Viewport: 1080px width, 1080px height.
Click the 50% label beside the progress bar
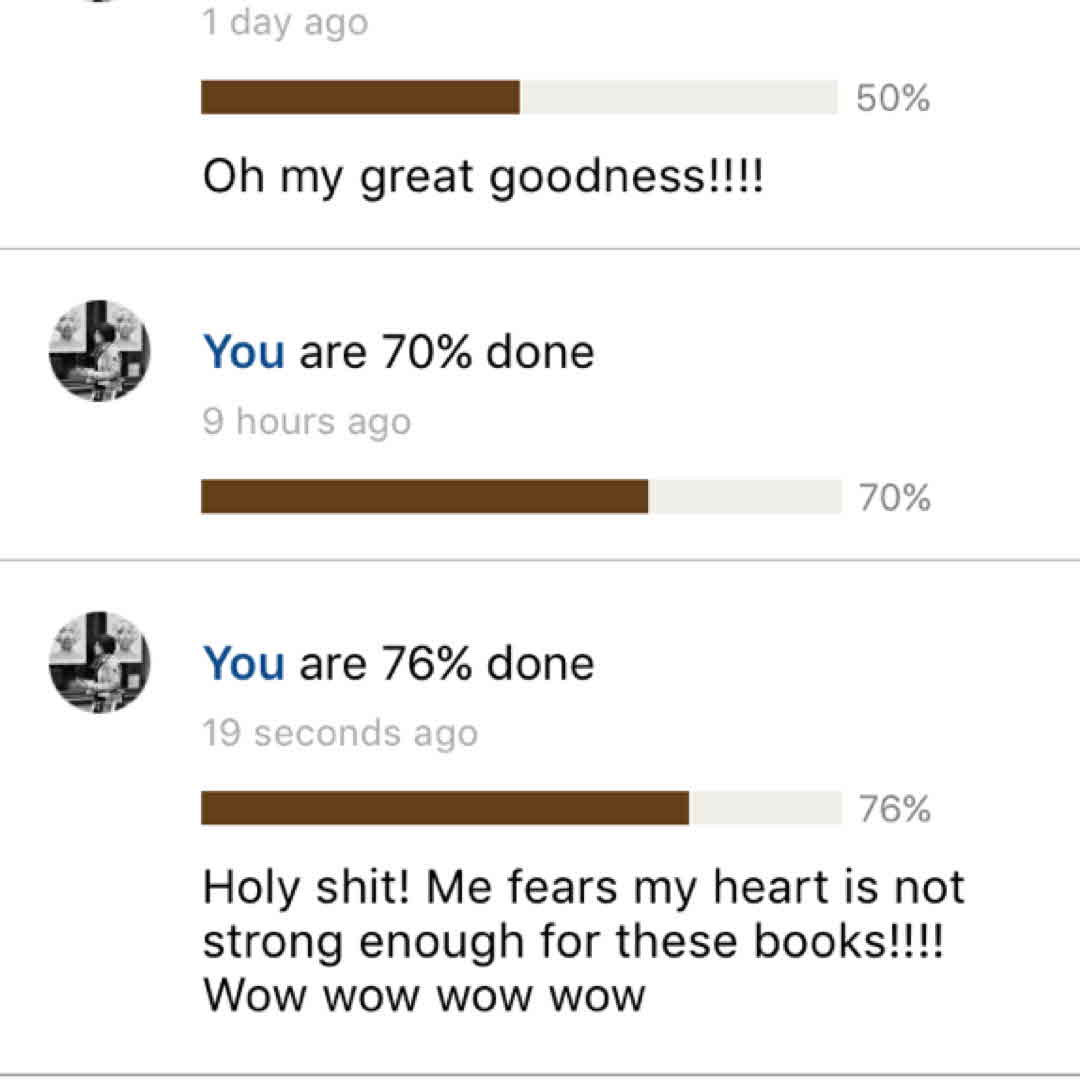click(894, 99)
